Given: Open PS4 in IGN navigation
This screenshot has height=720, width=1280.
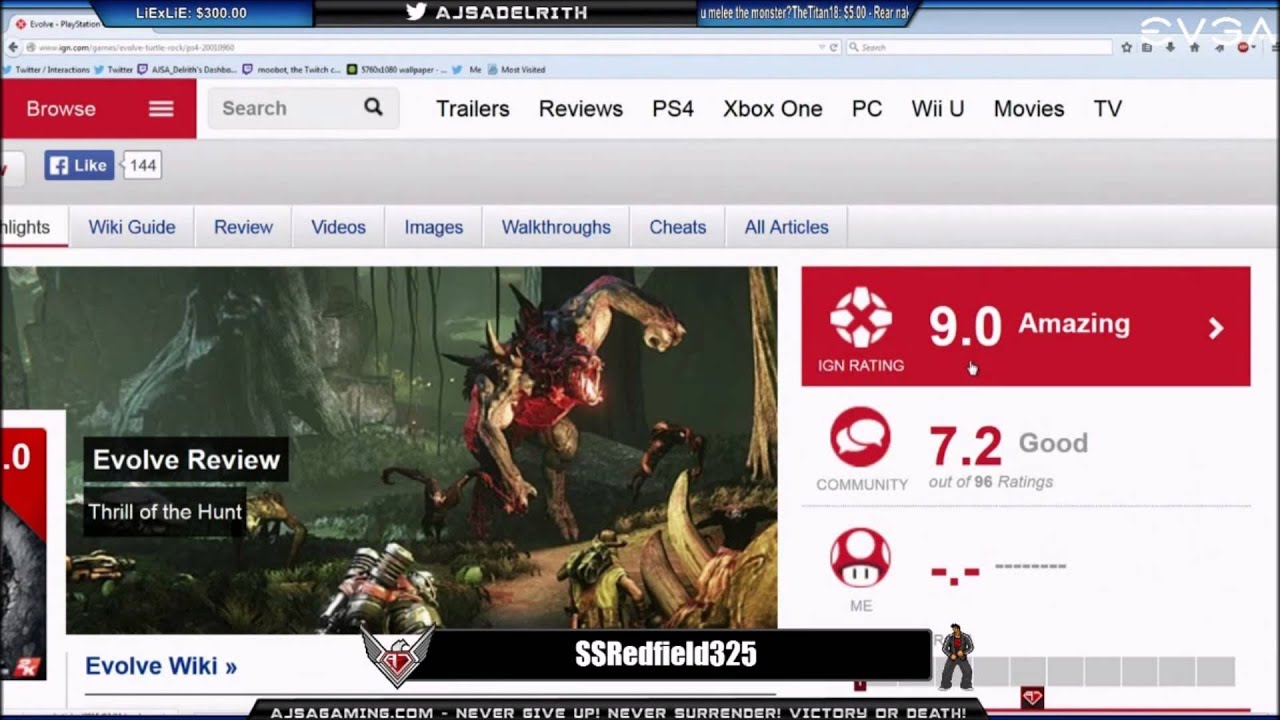Looking at the screenshot, I should 673,109.
